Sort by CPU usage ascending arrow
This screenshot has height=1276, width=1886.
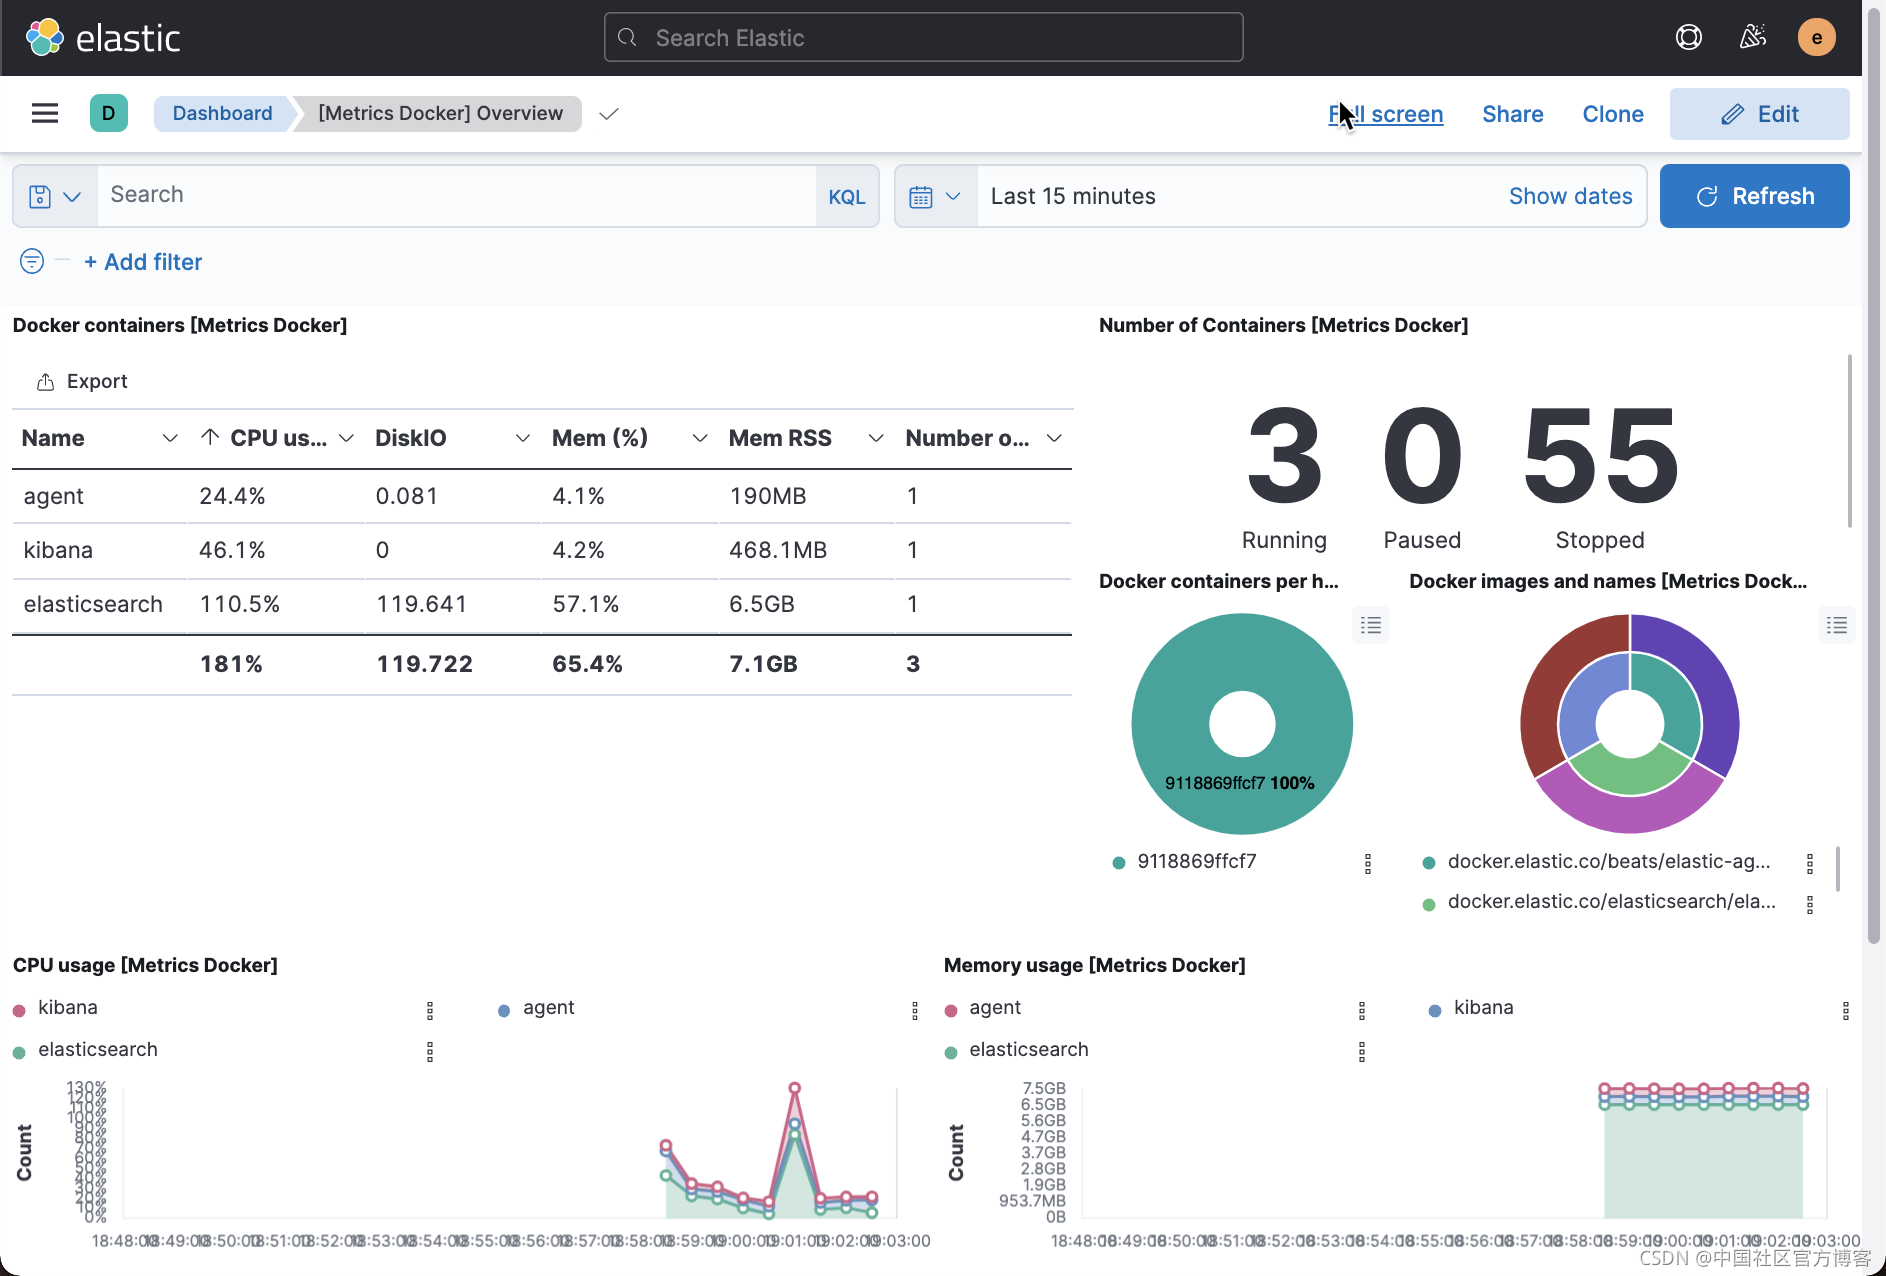[x=210, y=437]
